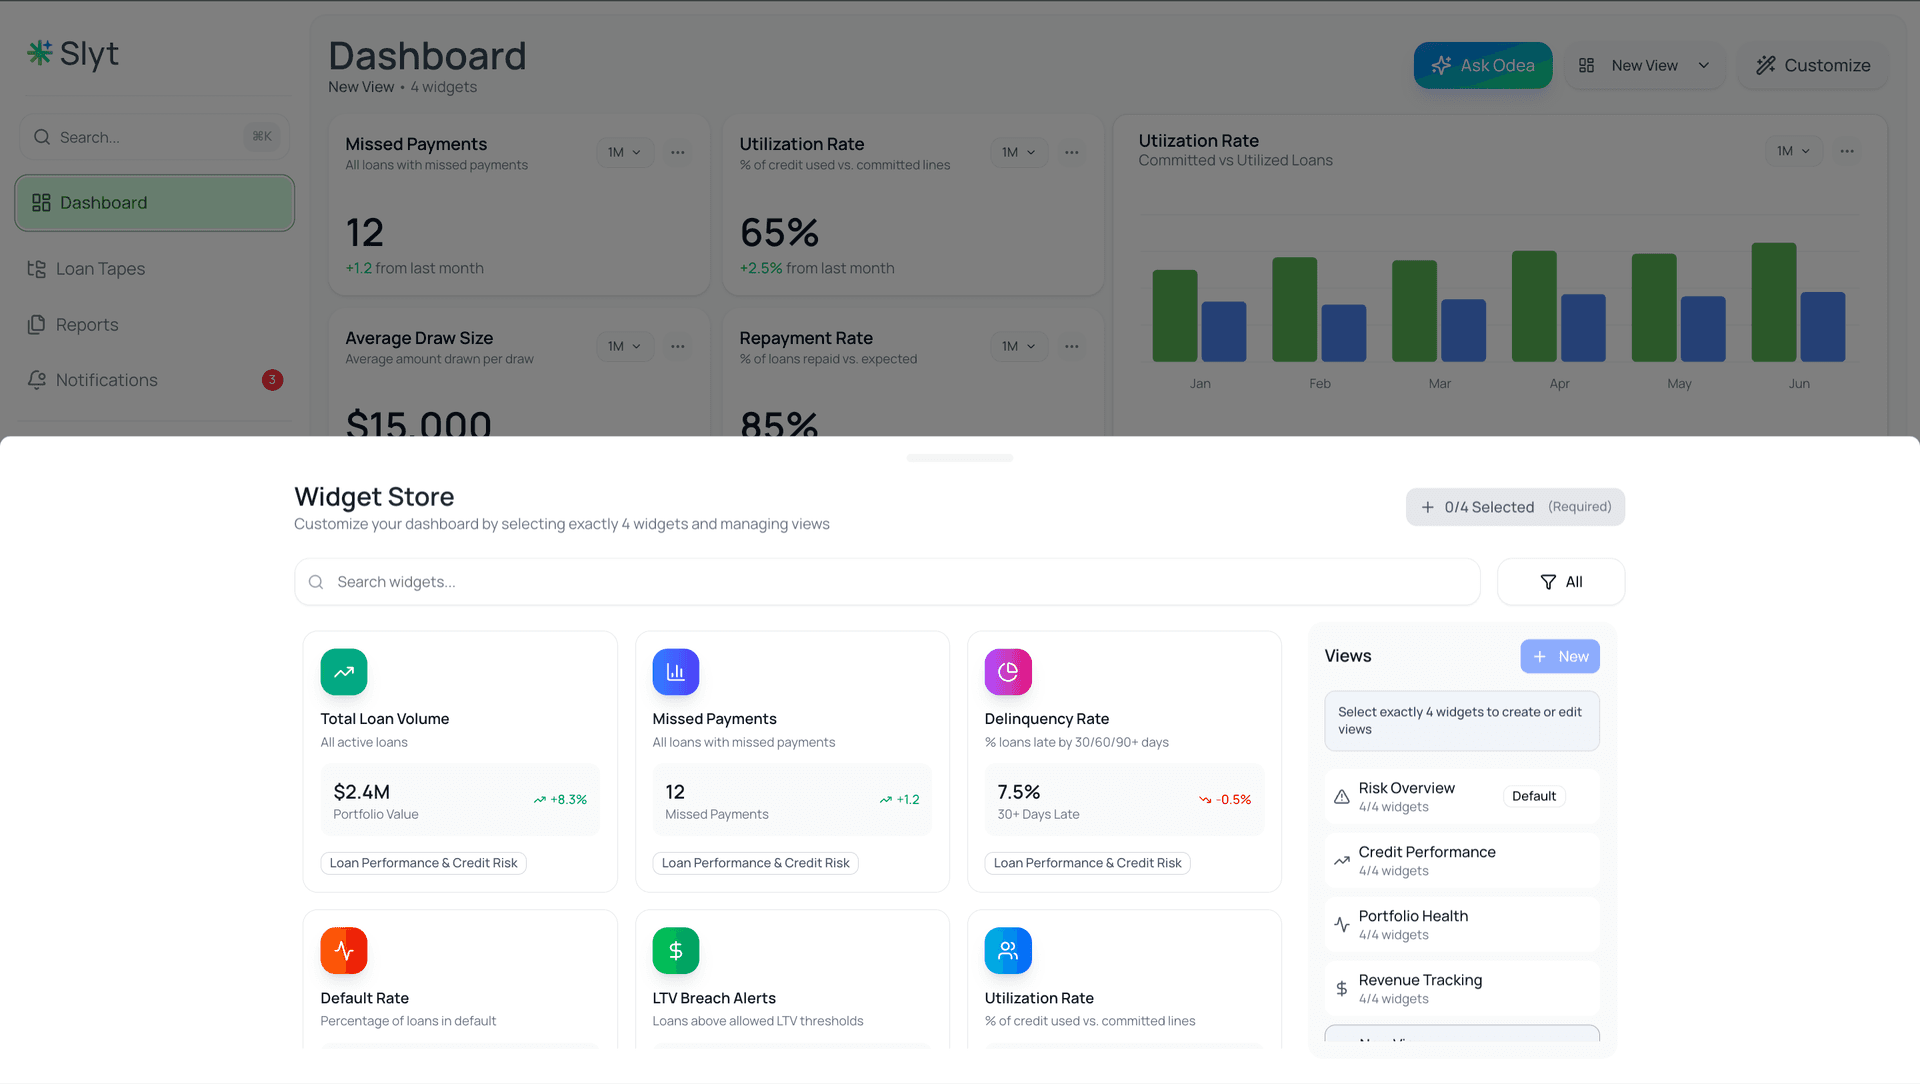Screen dimensions: 1920x1084
Task: Select the Delinquency Rate widget card
Action: pyautogui.click(x=1124, y=761)
